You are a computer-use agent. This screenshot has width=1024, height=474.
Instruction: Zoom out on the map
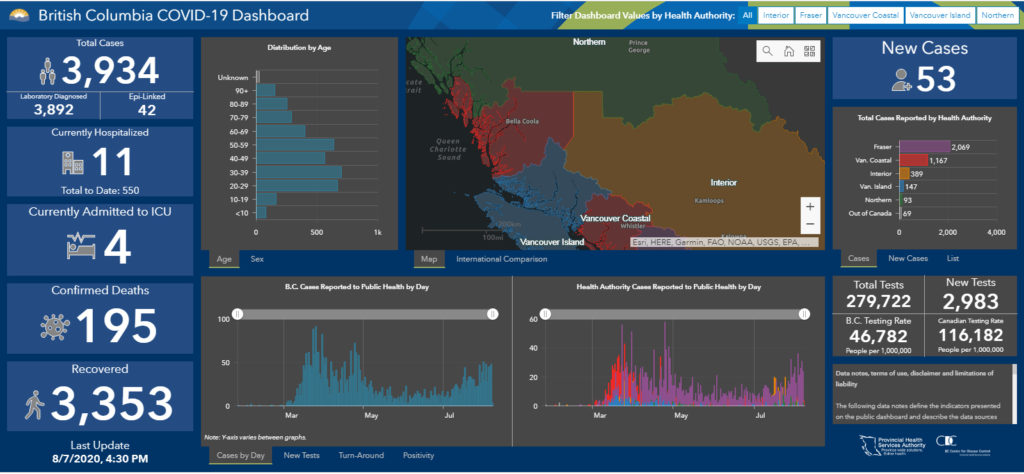tap(809, 225)
